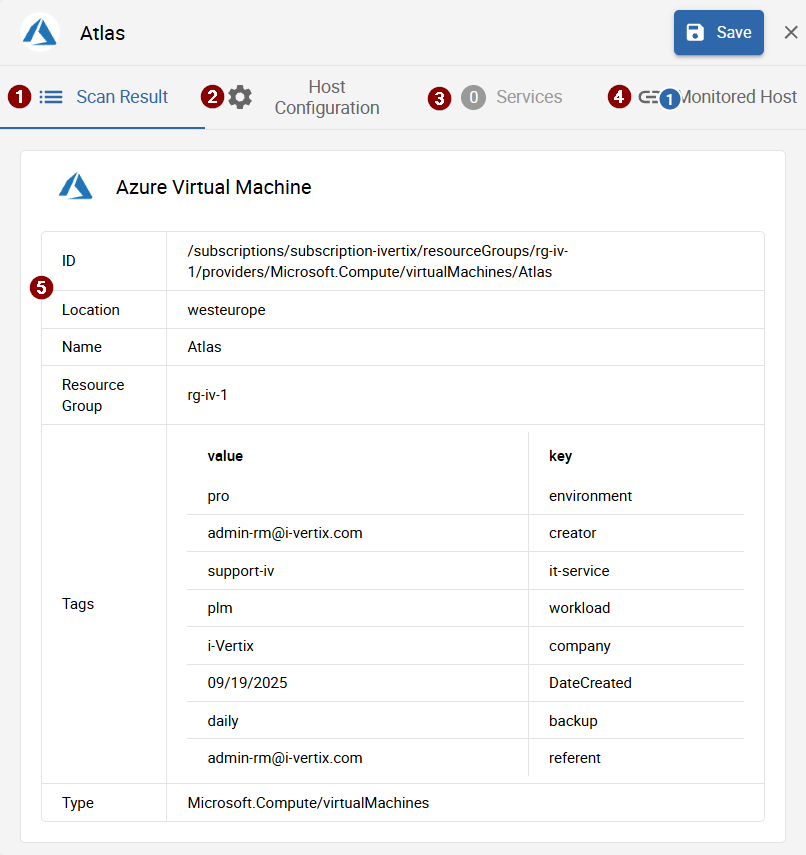Click the Resource Group row label

[x=93, y=395]
